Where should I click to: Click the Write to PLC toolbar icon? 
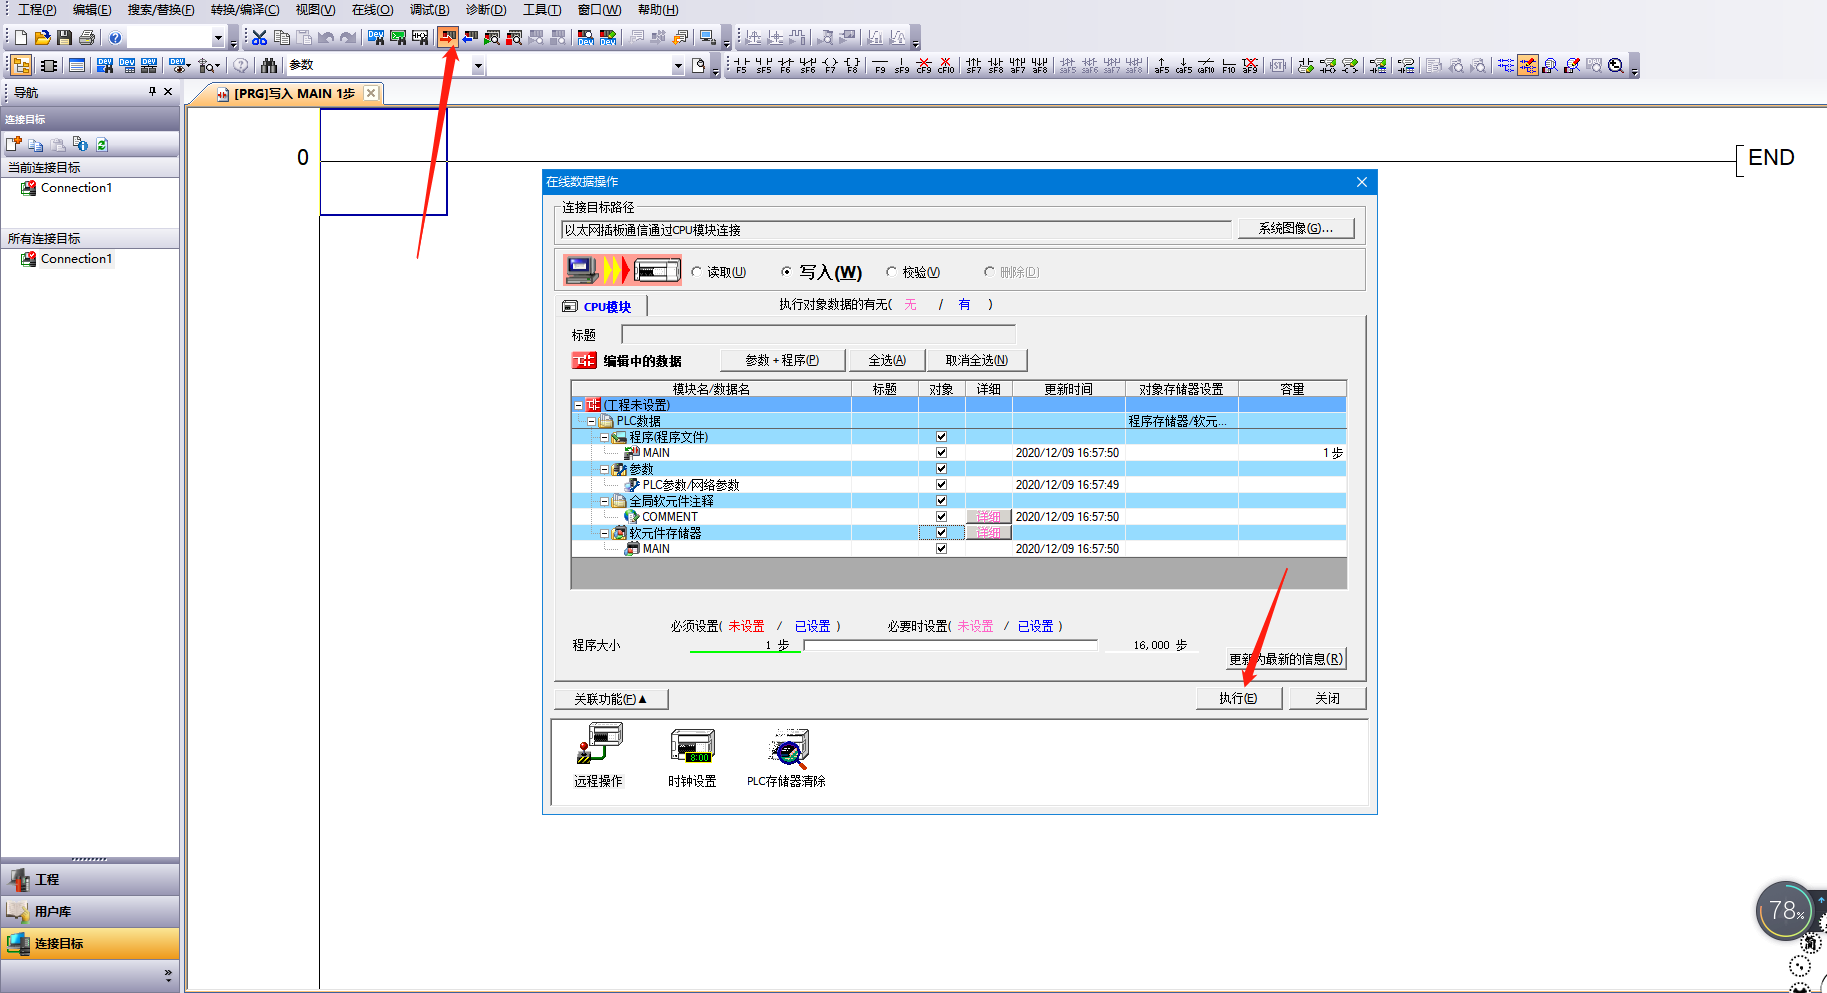[x=448, y=38]
